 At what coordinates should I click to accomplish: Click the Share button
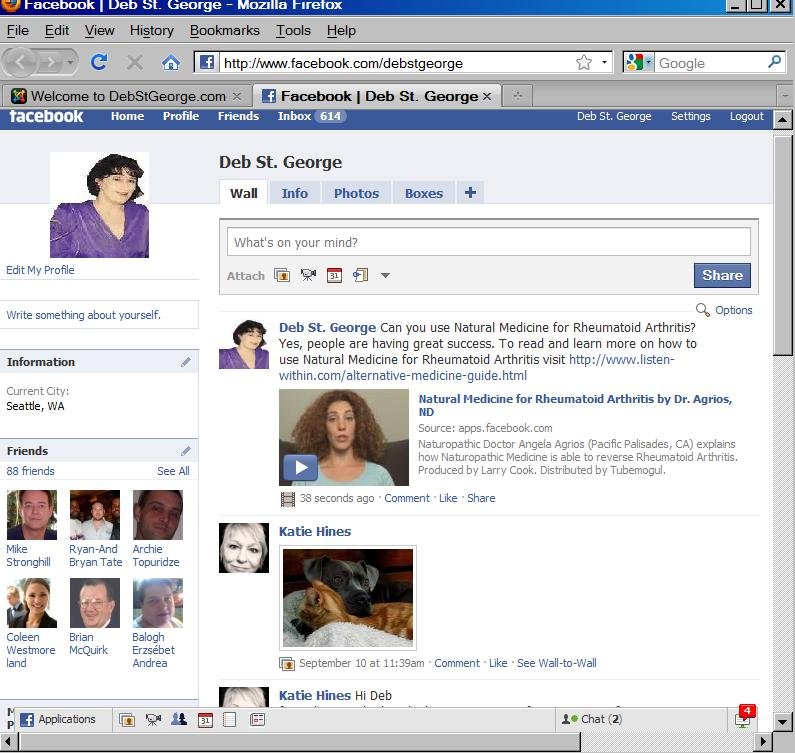[722, 275]
